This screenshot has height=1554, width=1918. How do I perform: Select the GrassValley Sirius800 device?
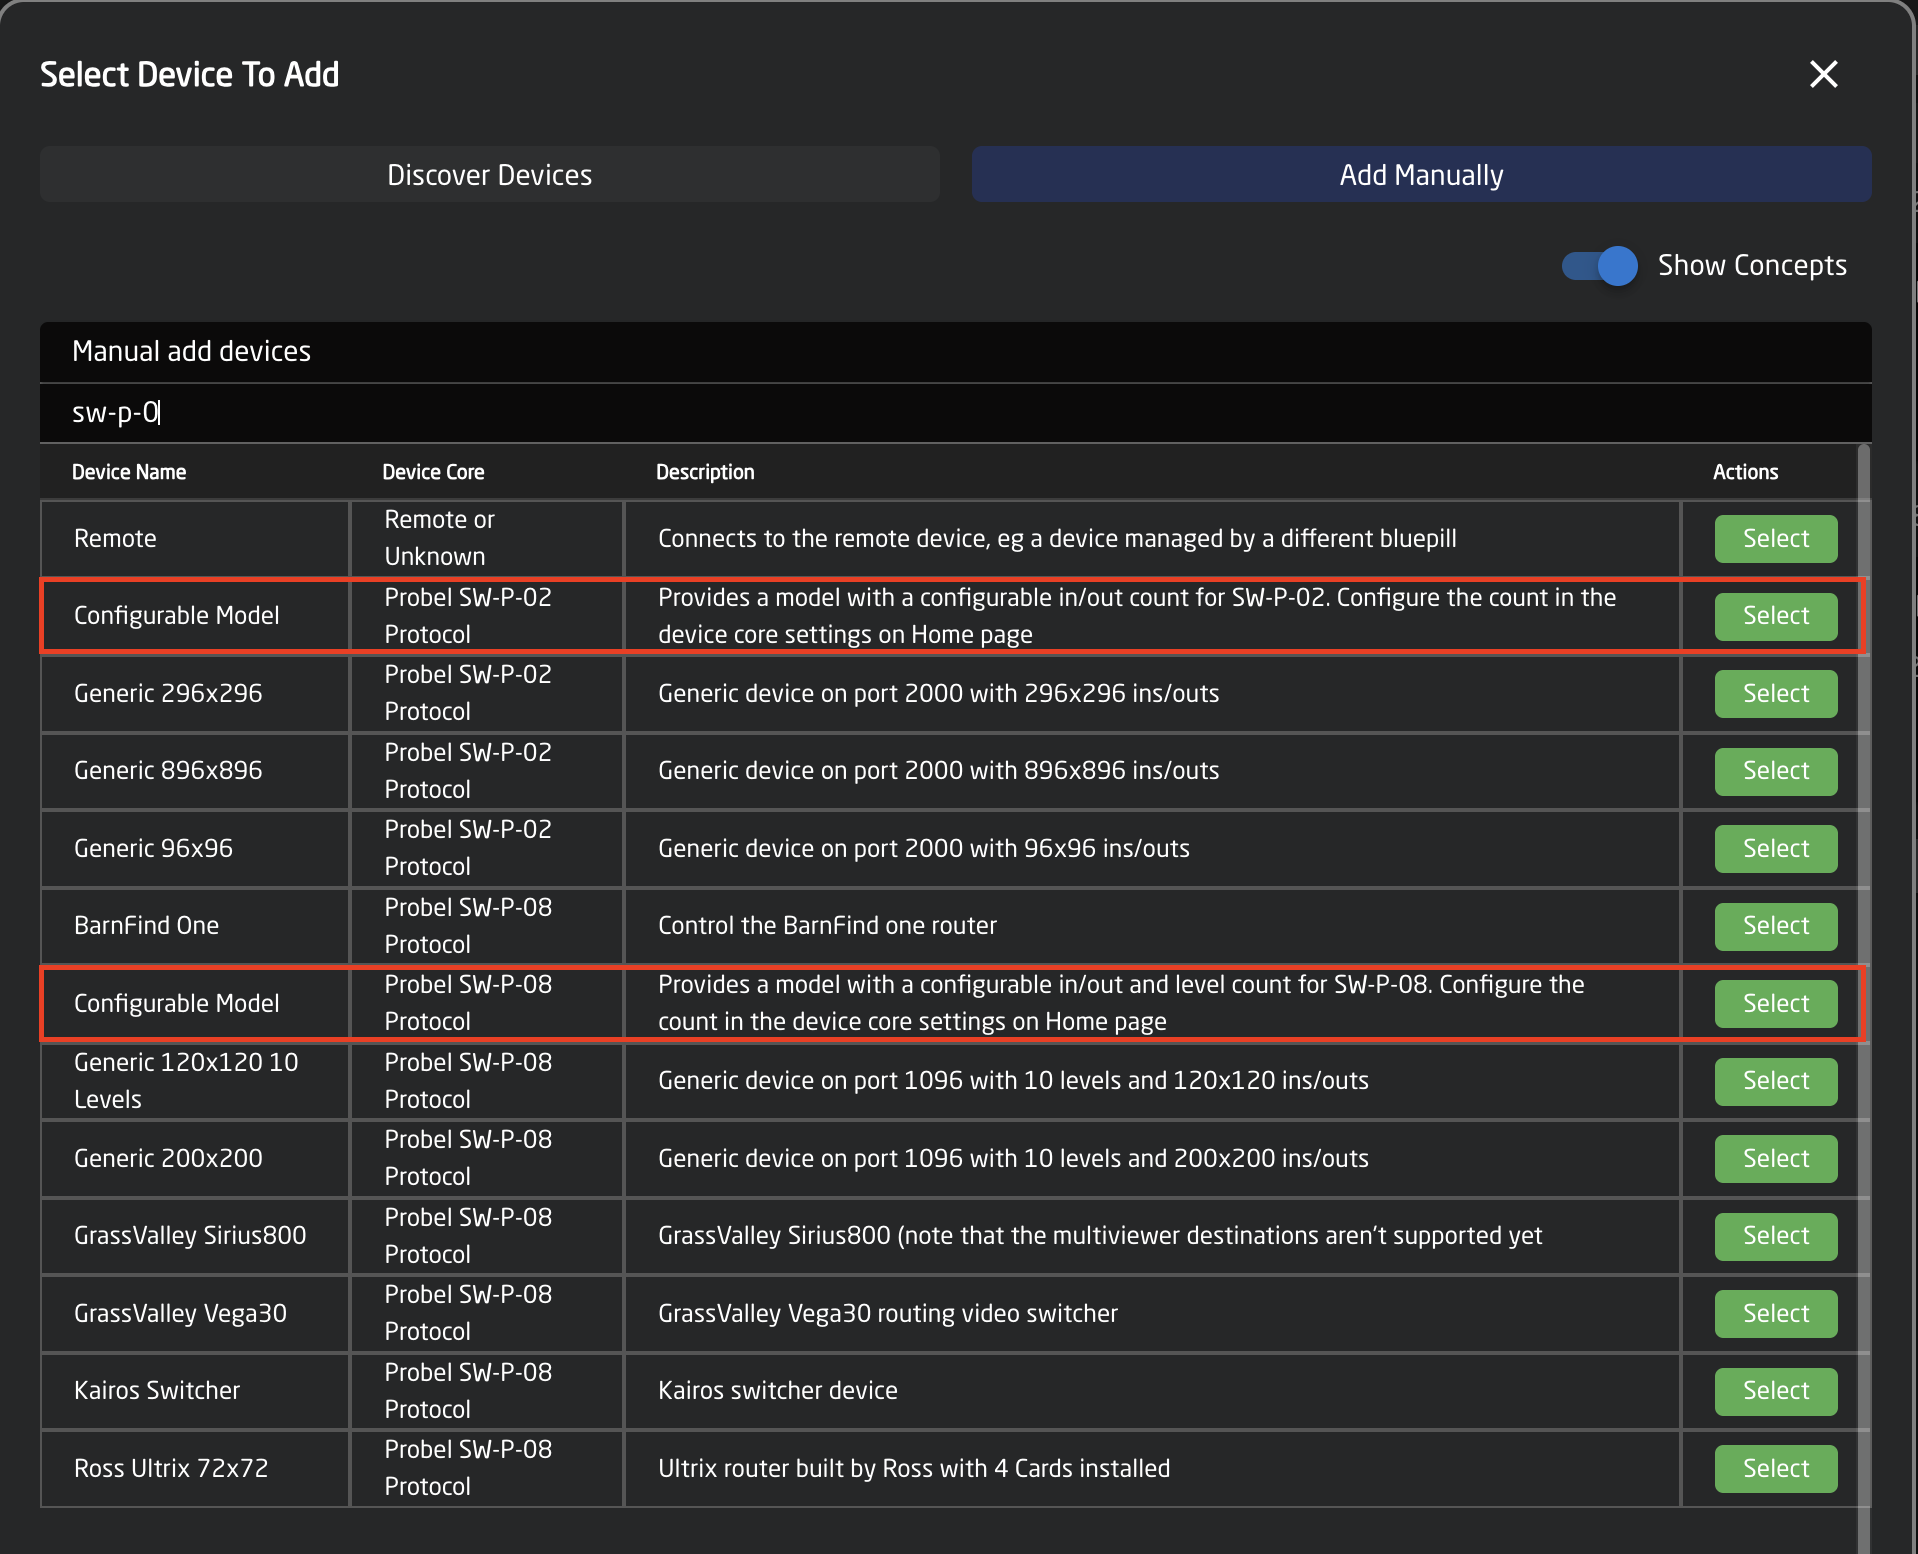click(1776, 1236)
